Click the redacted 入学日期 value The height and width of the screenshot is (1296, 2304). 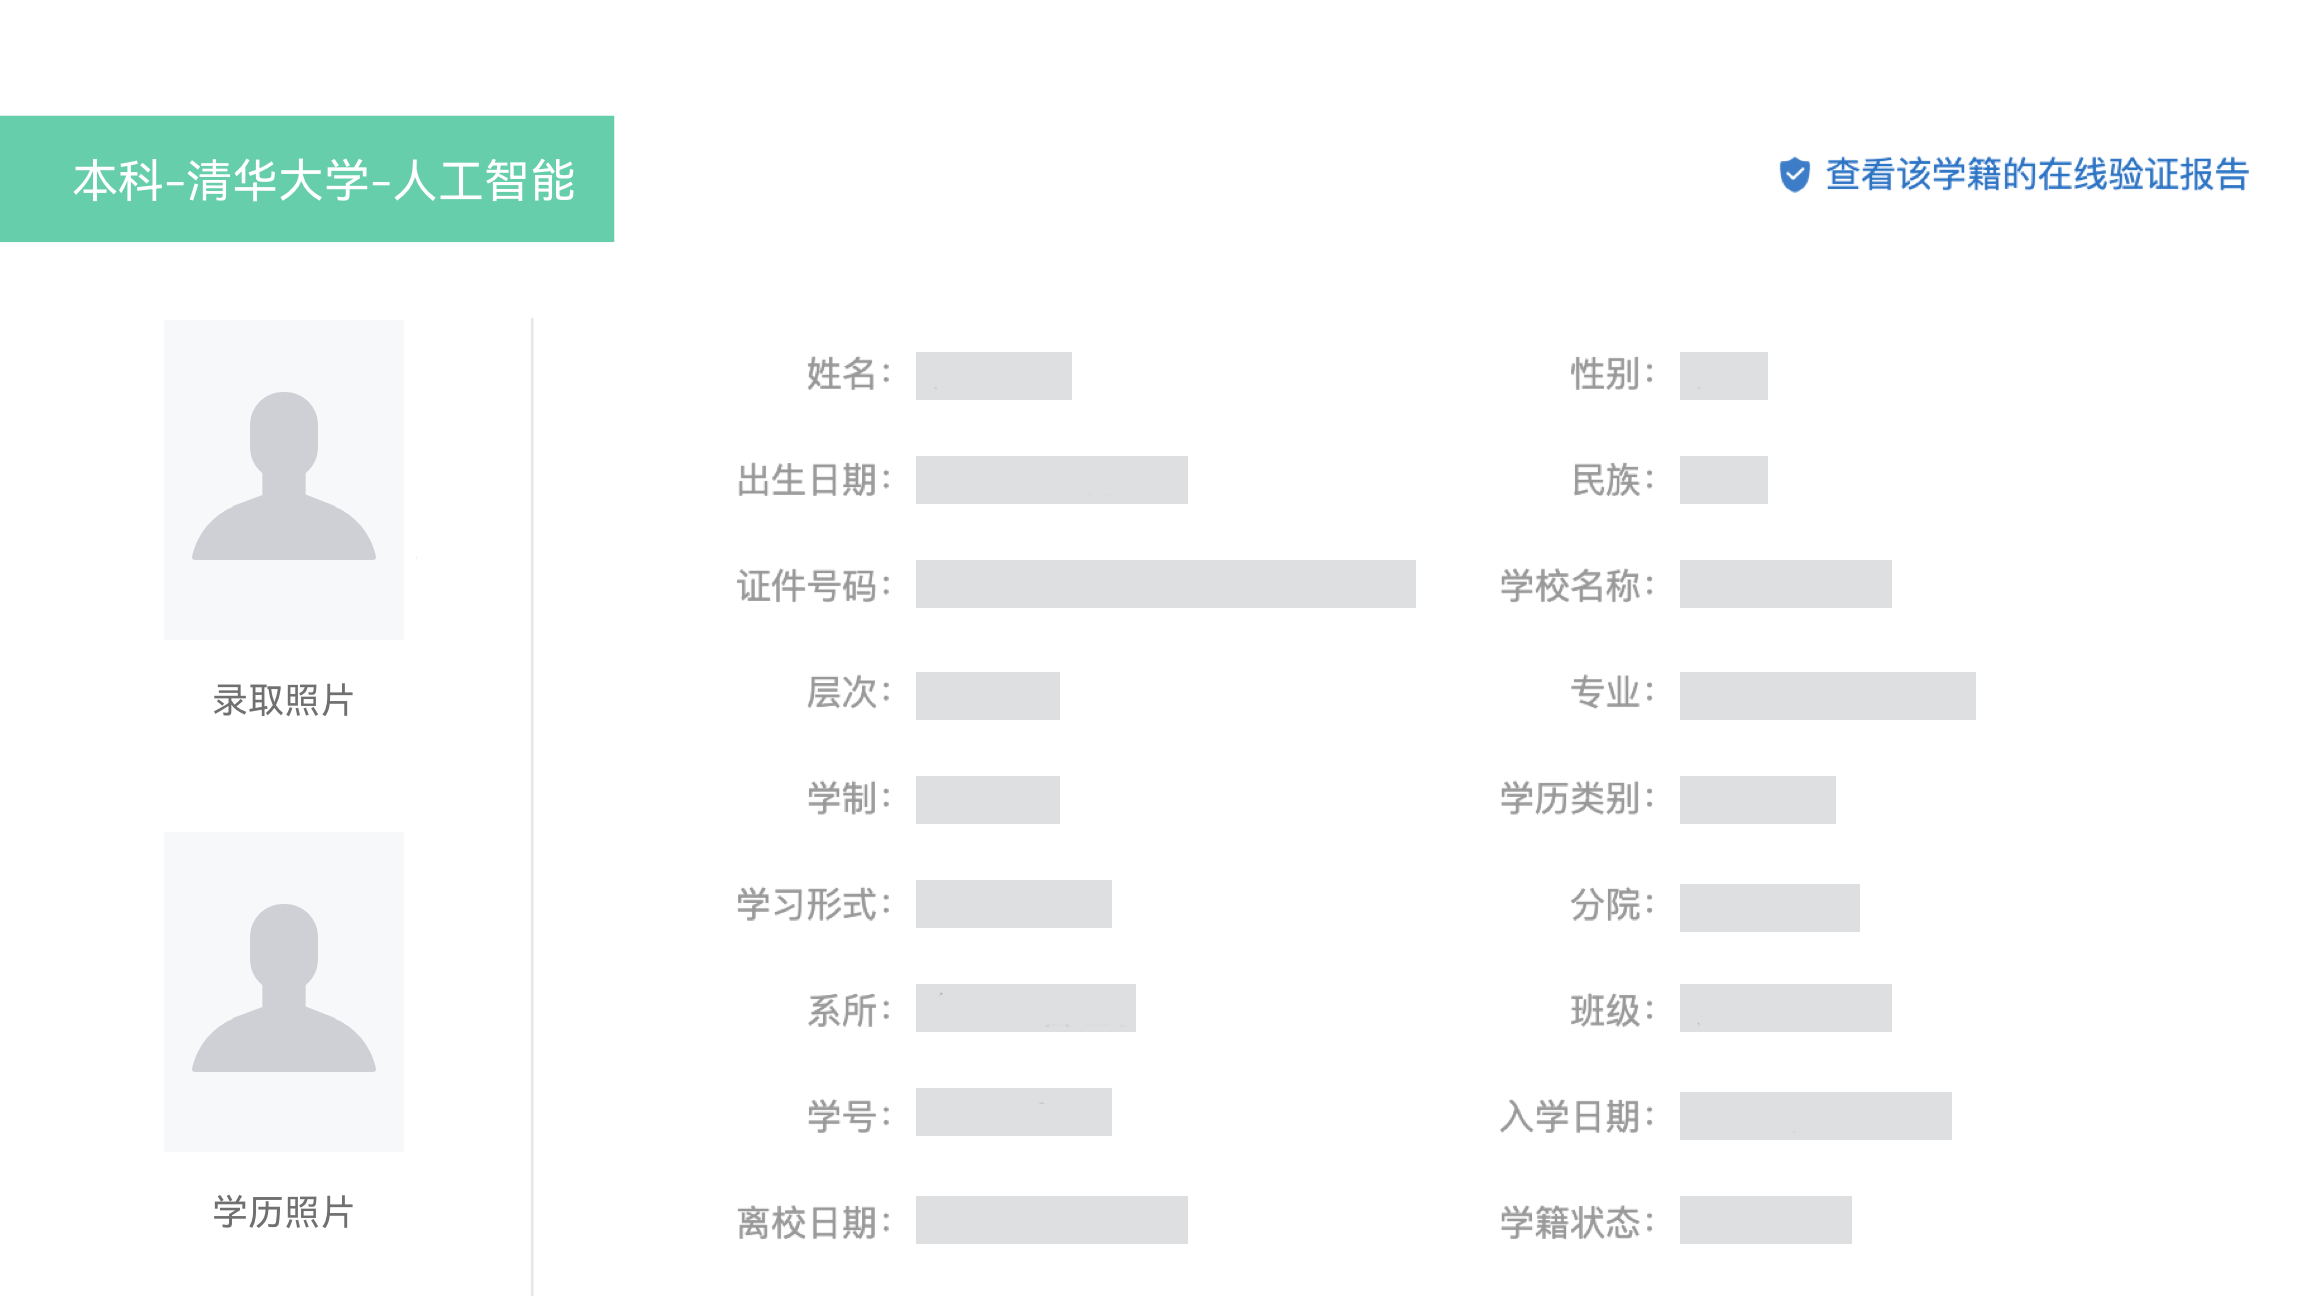pos(1815,1116)
